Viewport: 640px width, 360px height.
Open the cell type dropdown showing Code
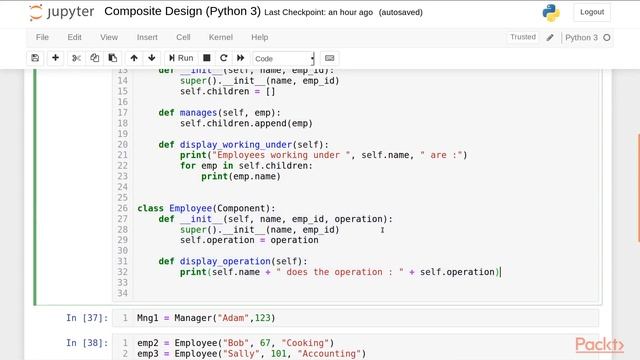coord(284,58)
